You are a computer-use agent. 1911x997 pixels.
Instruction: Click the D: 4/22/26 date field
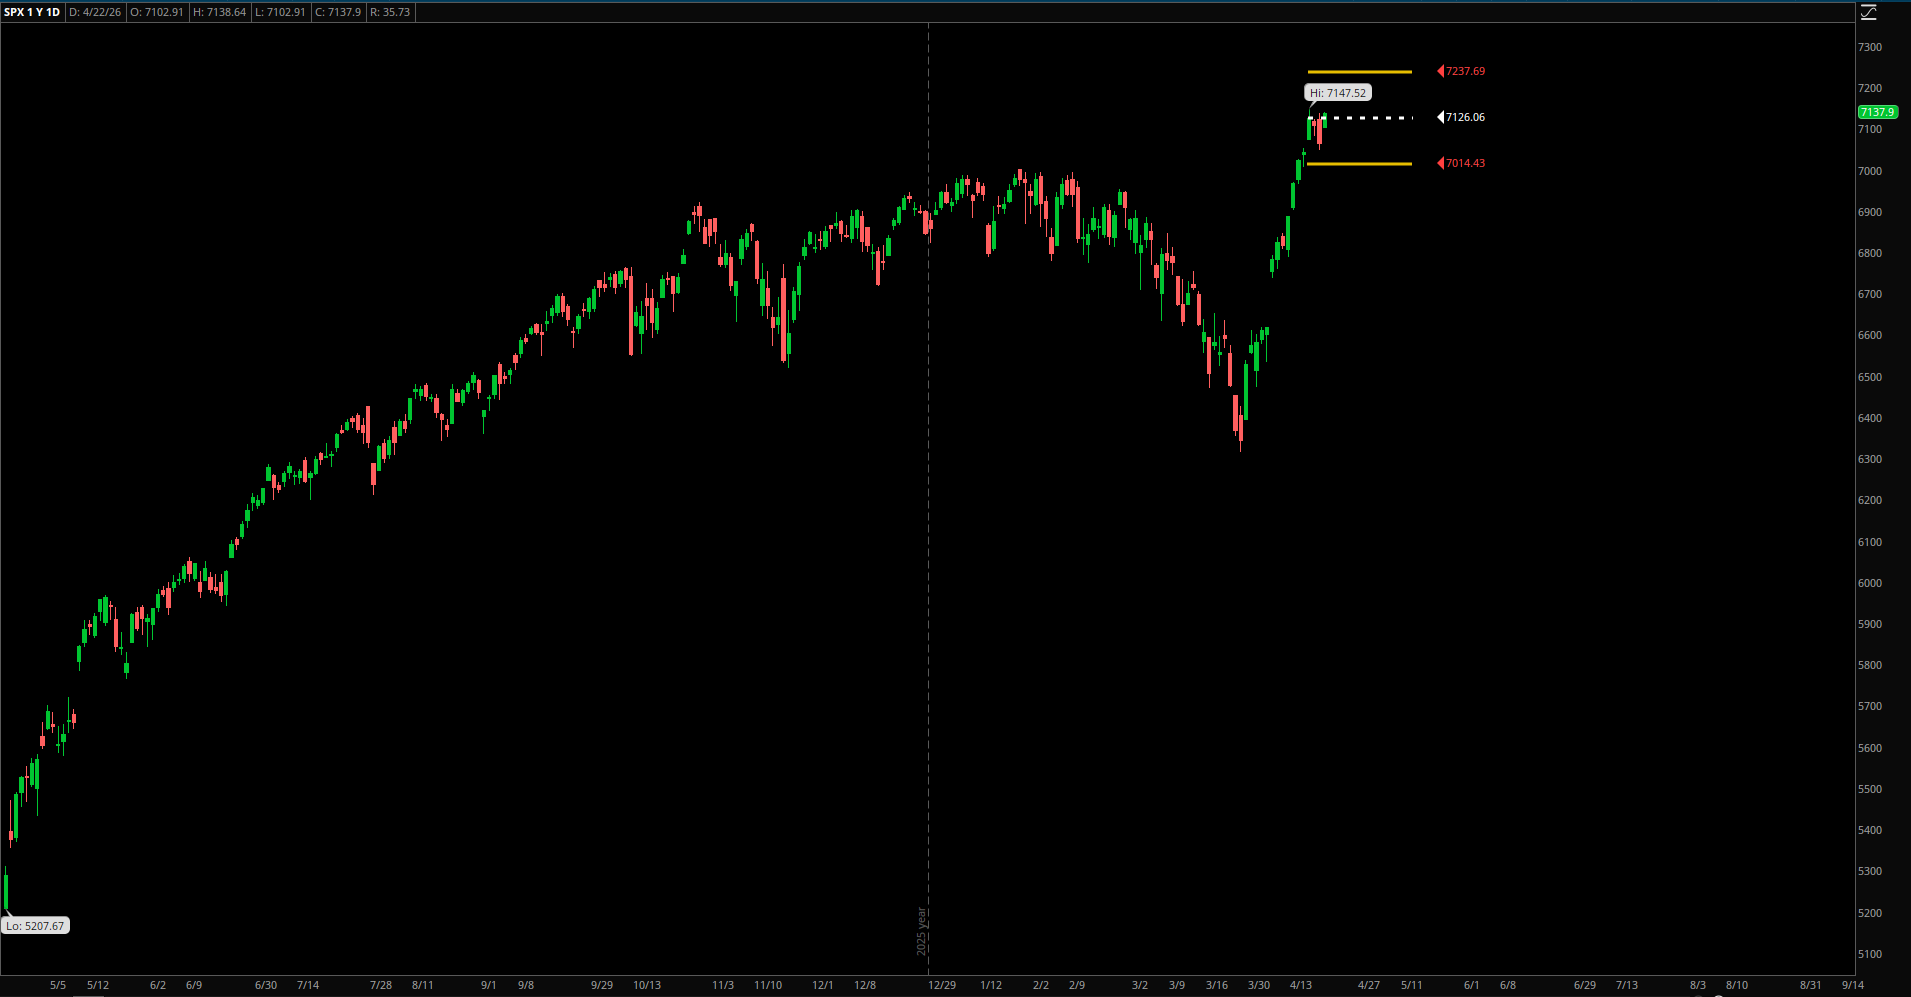[94, 12]
